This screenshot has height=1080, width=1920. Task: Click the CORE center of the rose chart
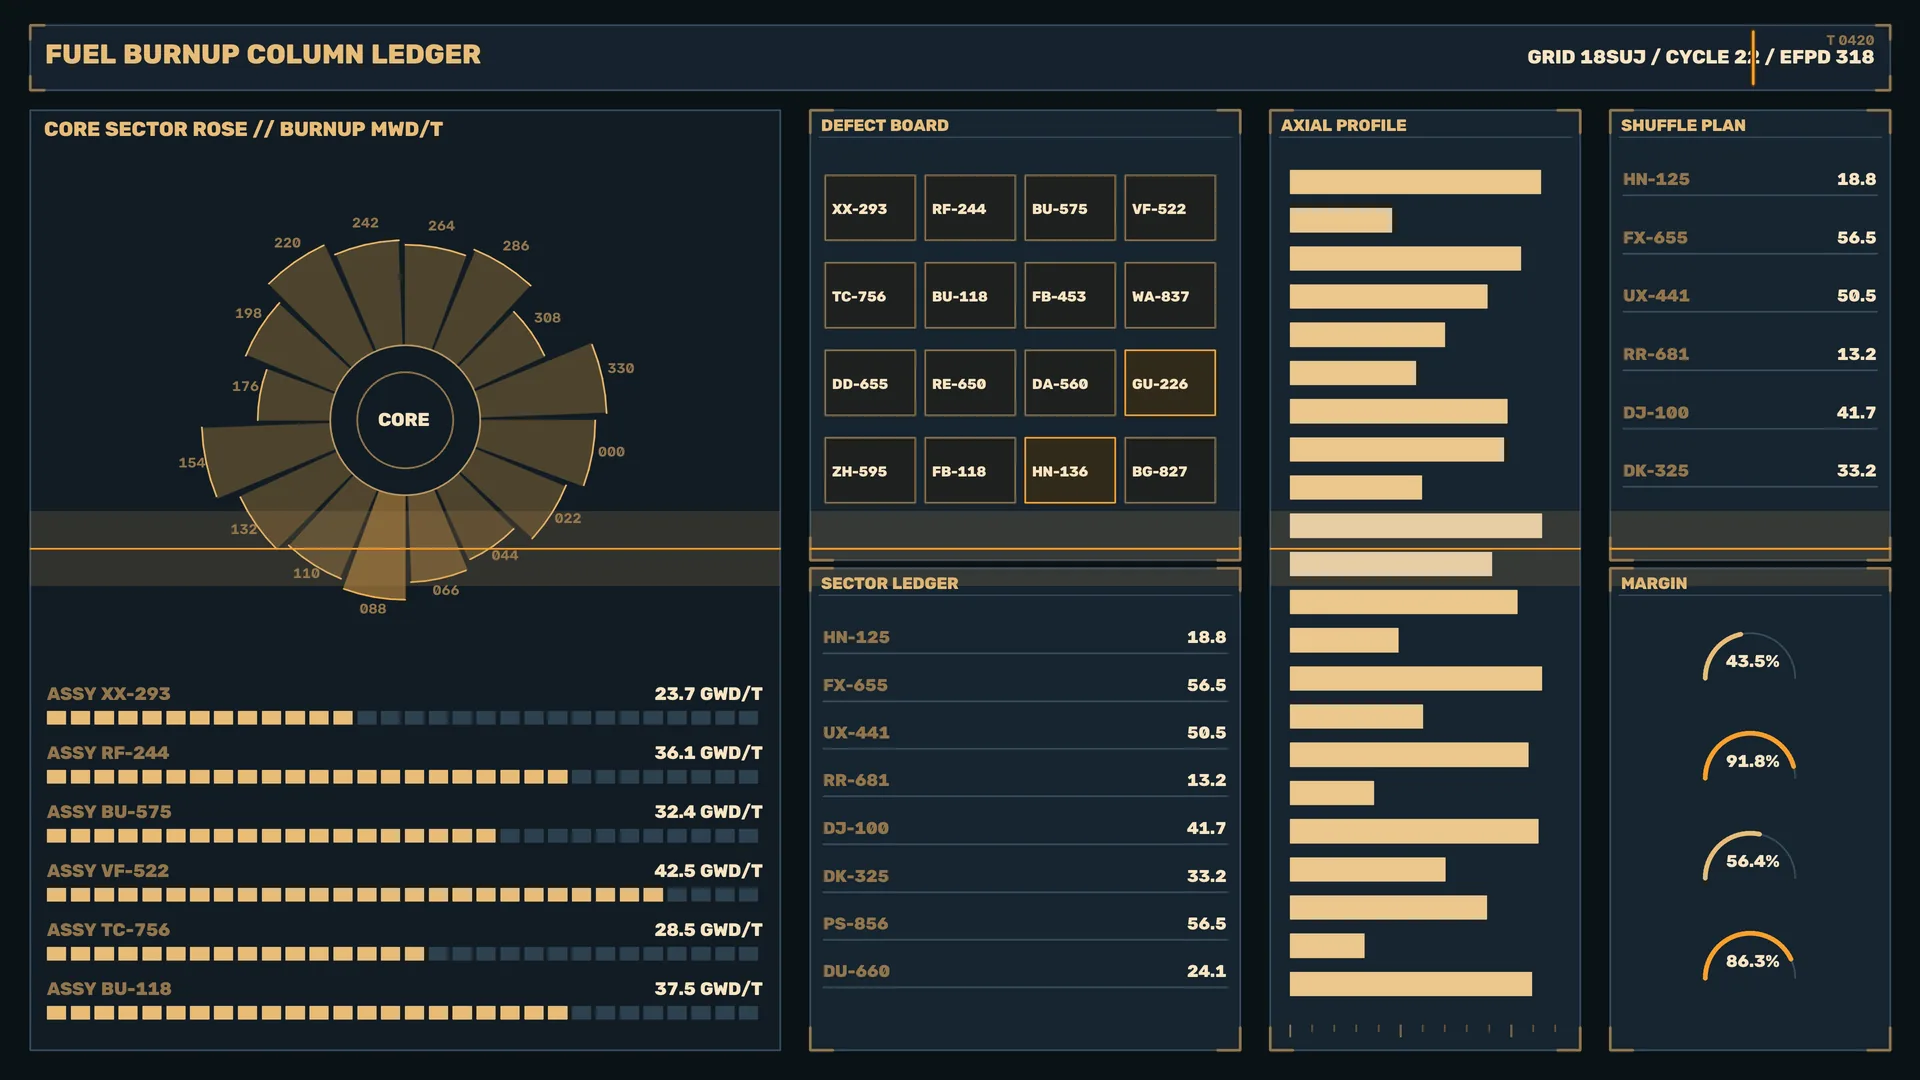404,420
